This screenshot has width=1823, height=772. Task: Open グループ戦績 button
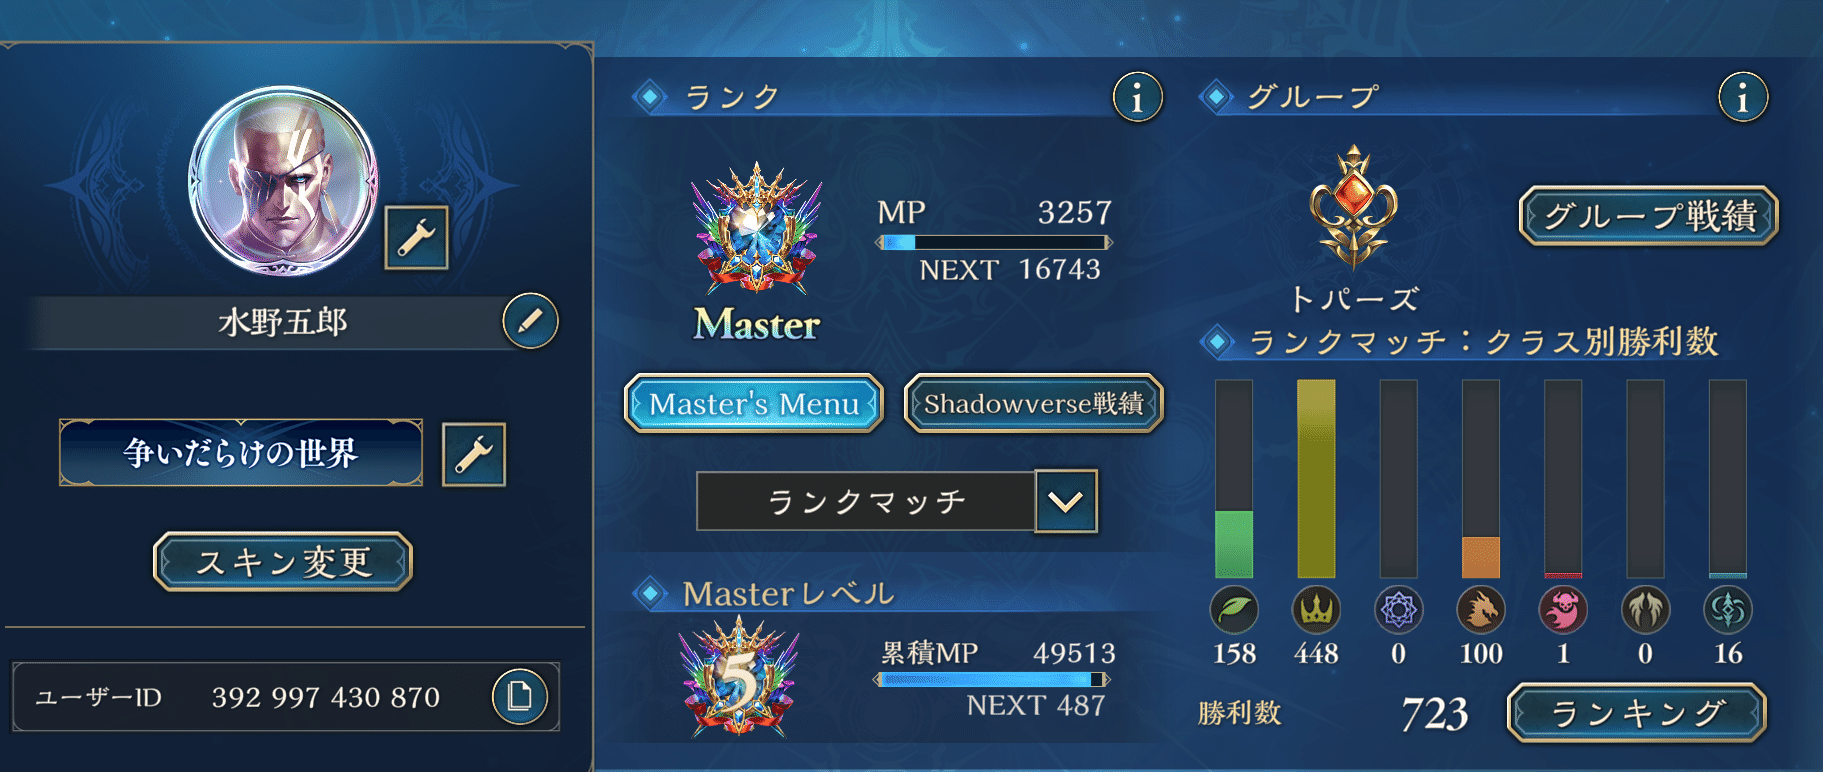(x=1649, y=216)
